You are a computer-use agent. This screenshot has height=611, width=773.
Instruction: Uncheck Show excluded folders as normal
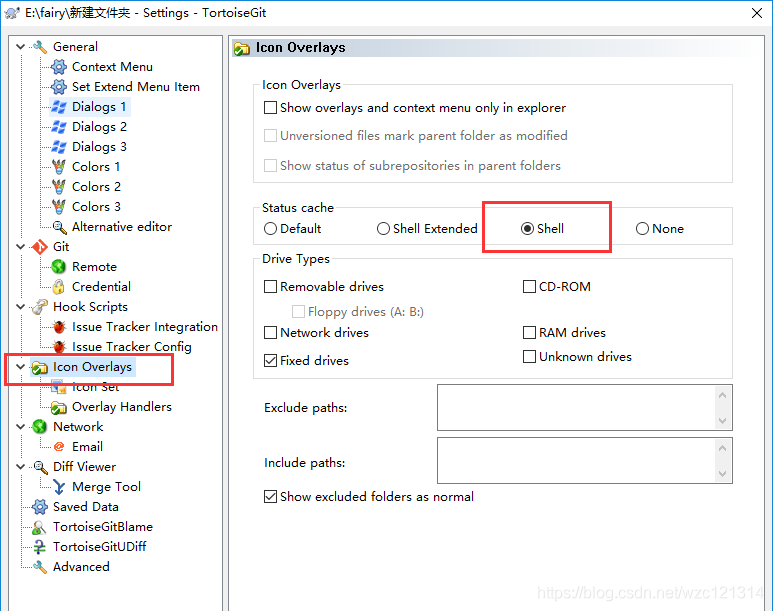coord(270,497)
